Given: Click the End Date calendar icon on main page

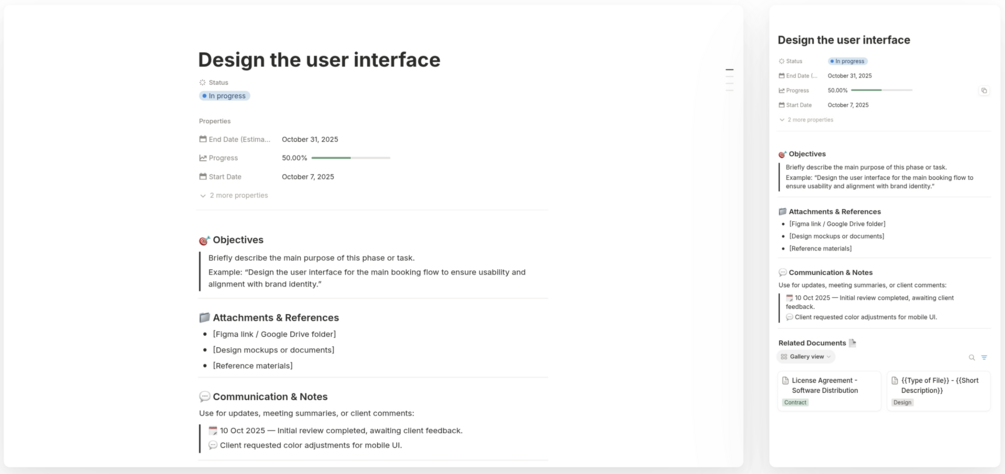Looking at the screenshot, I should tap(203, 140).
